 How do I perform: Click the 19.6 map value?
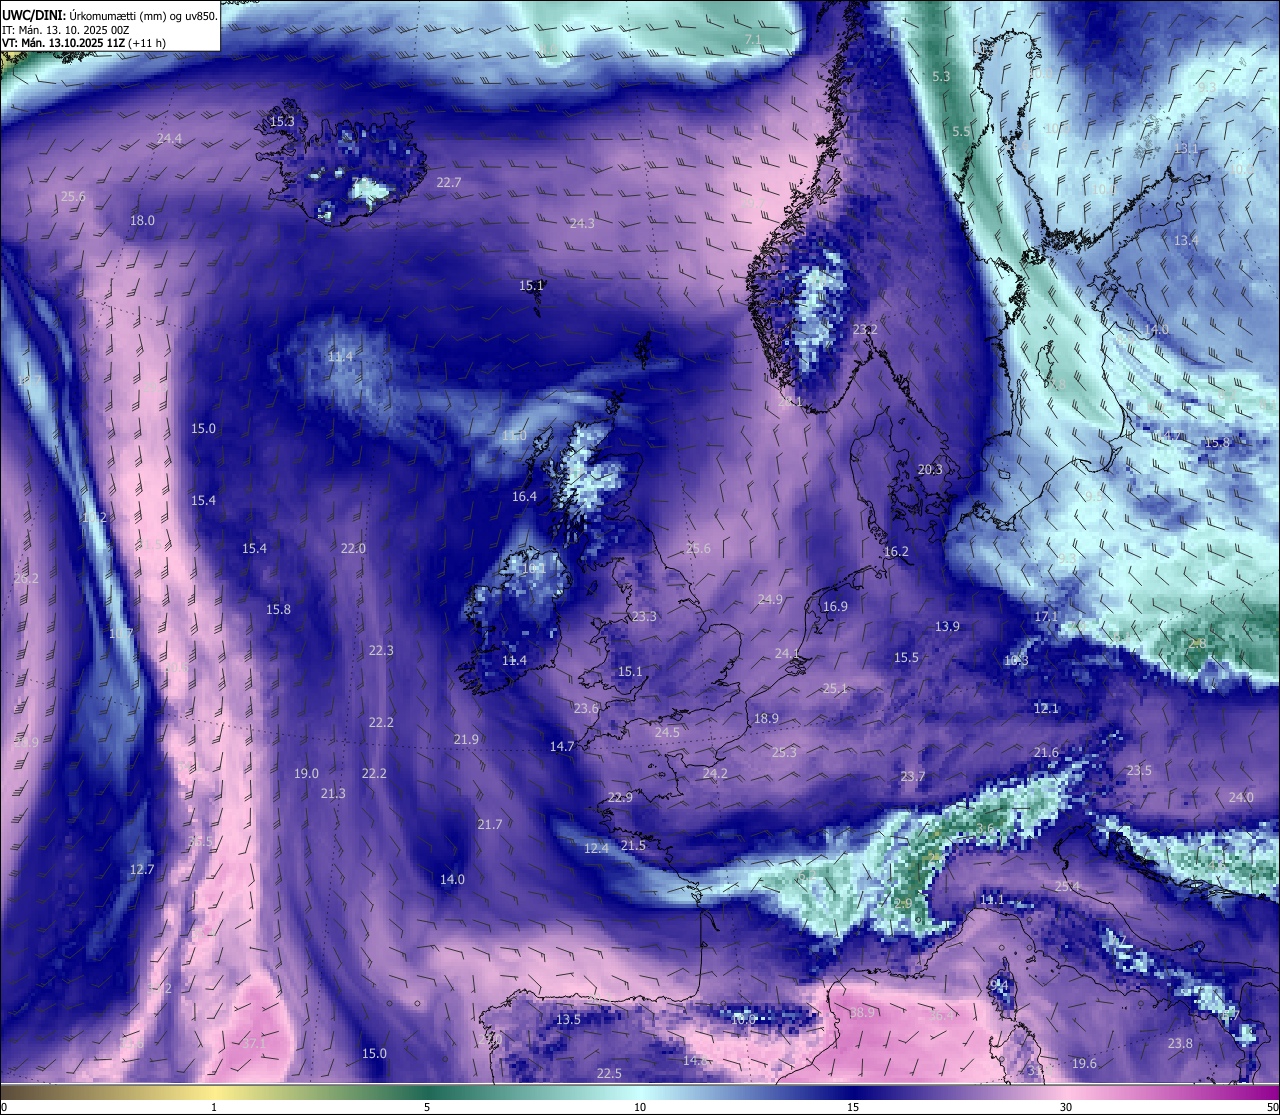1084,1063
